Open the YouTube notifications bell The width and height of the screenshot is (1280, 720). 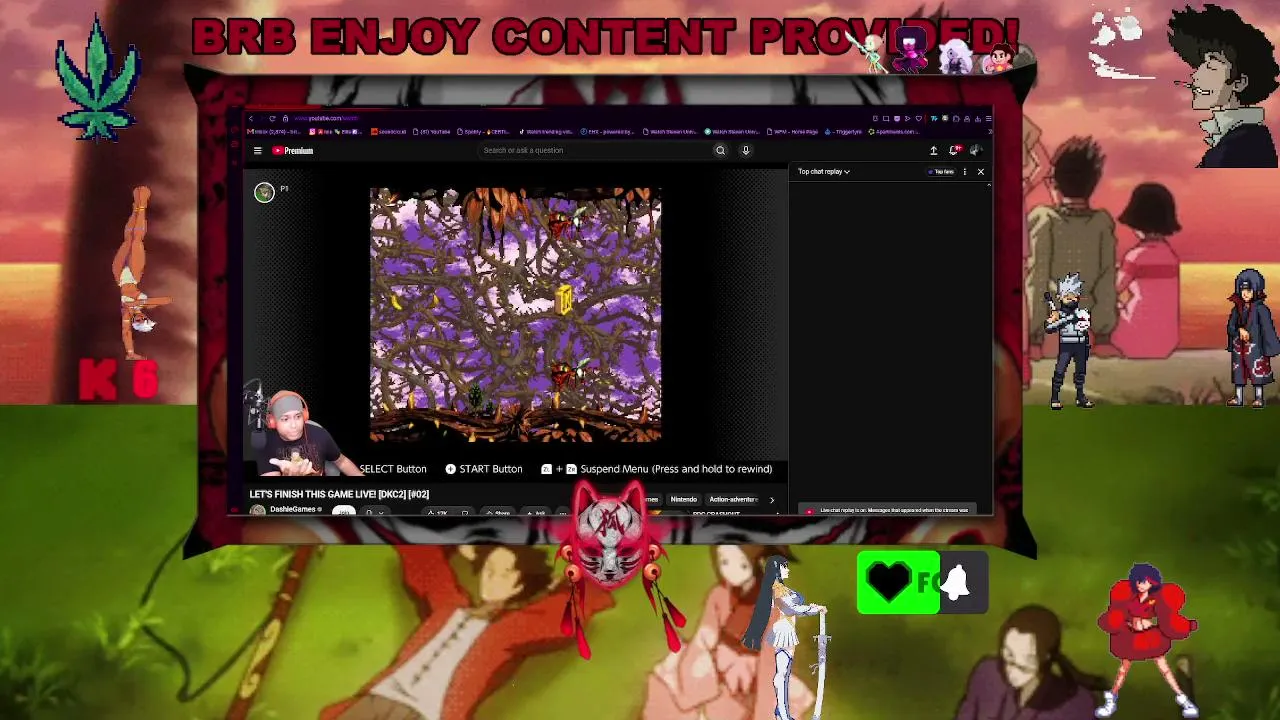coord(954,150)
